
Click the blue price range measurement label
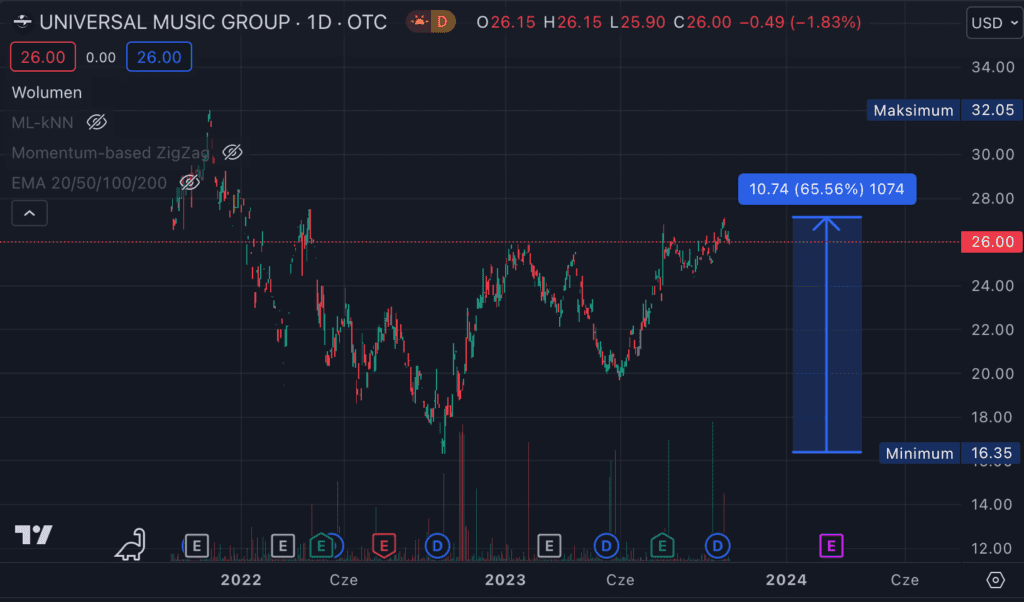[826, 189]
